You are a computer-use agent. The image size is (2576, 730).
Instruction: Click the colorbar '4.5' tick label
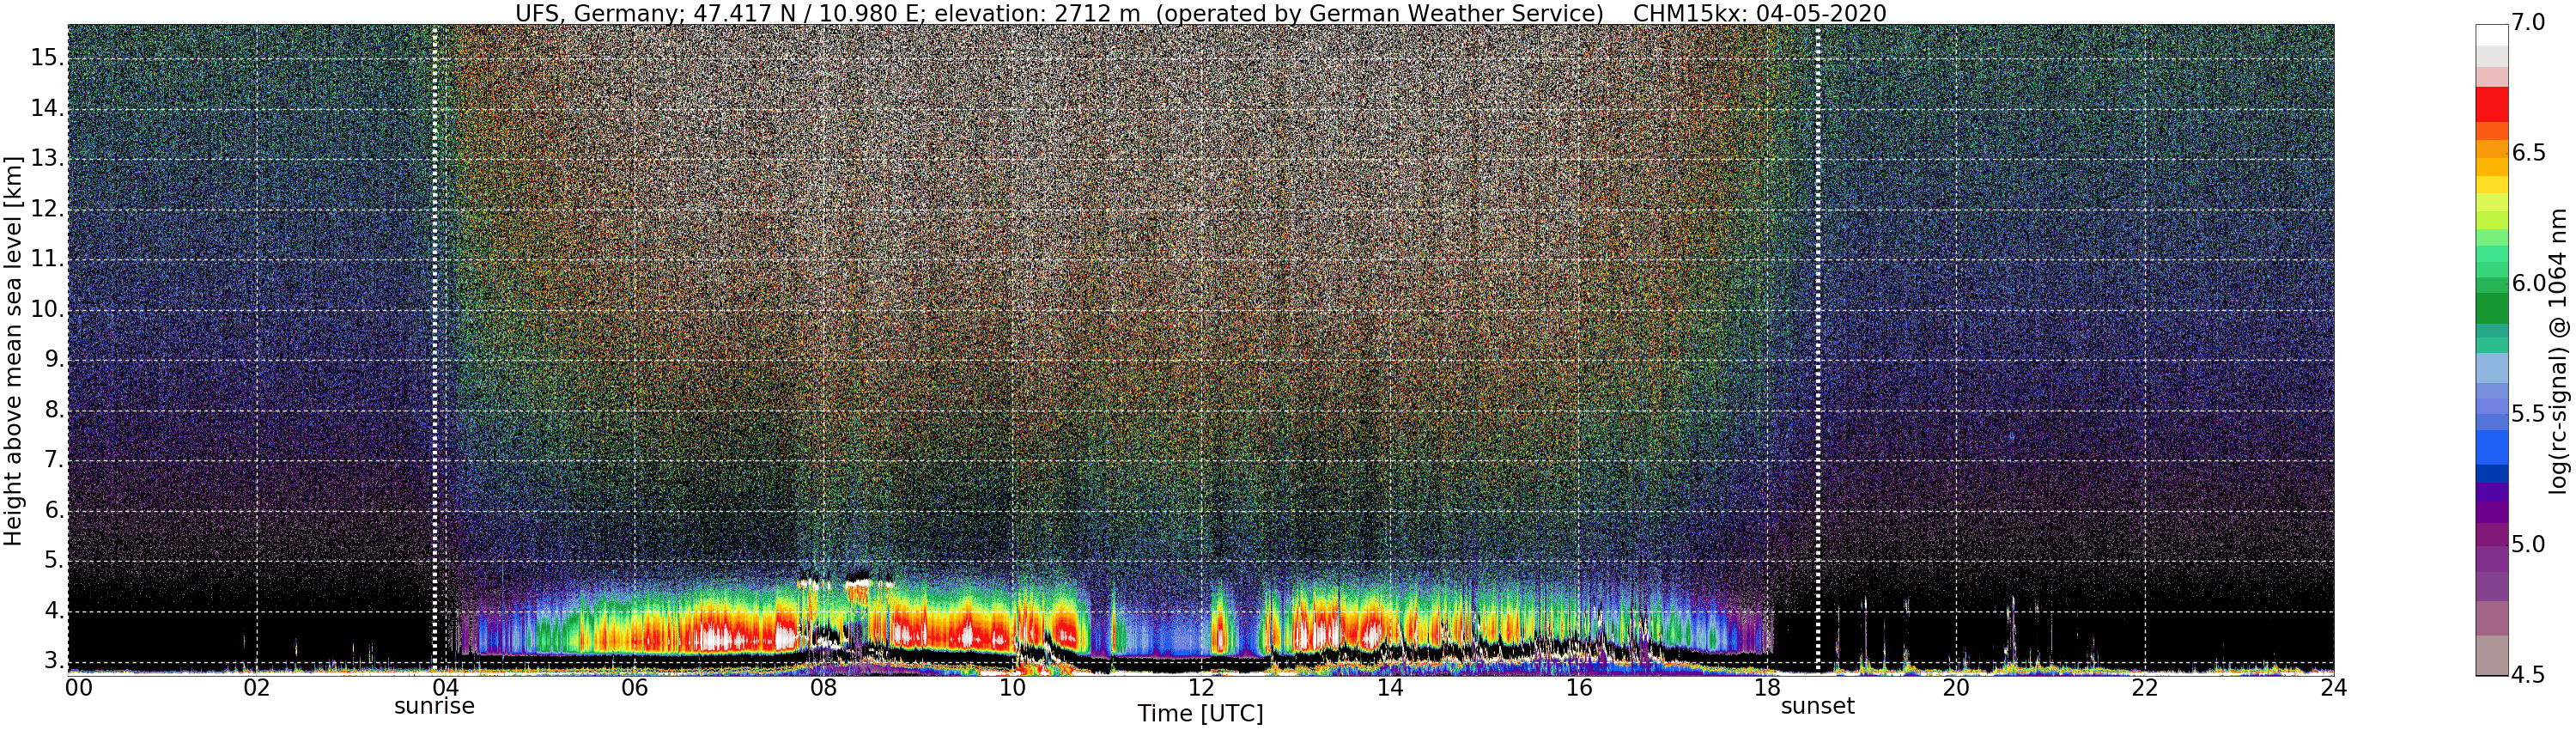(x=2528, y=675)
